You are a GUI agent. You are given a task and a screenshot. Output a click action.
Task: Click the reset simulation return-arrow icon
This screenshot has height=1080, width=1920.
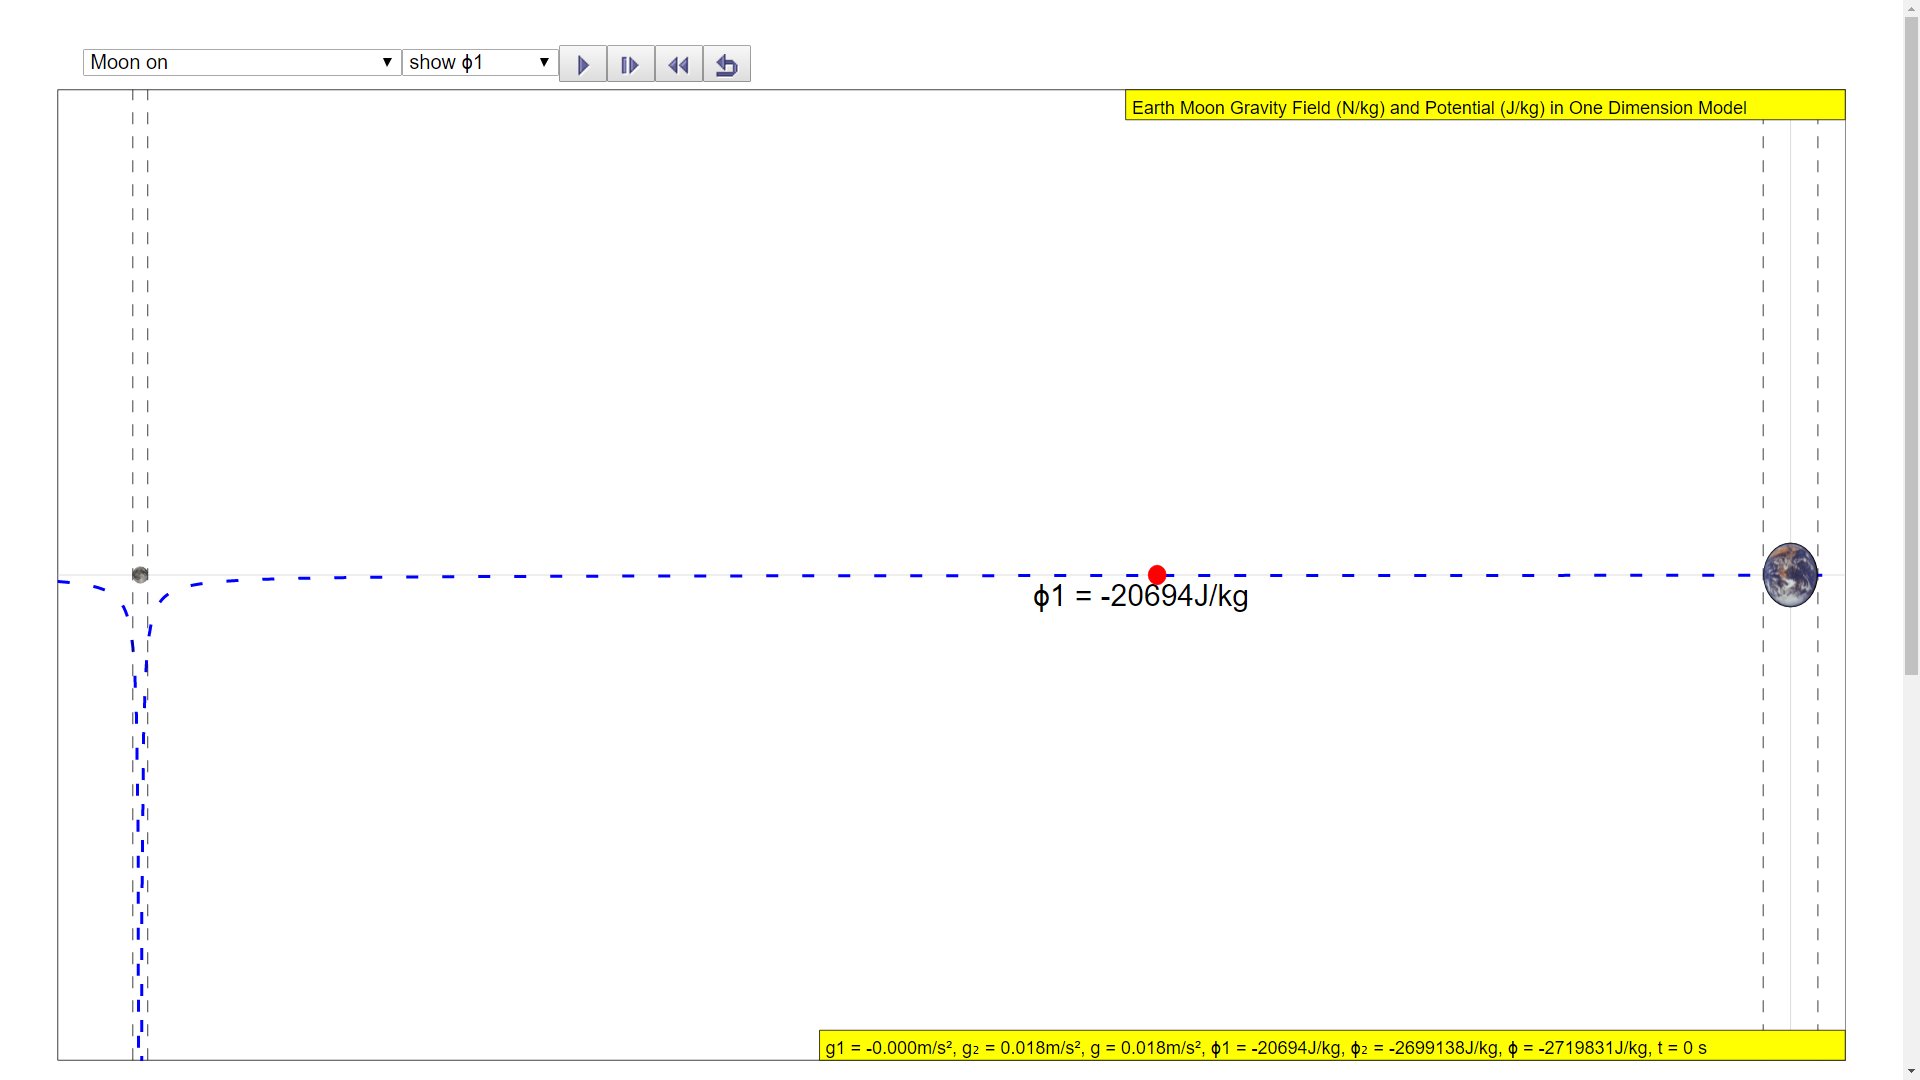point(727,65)
